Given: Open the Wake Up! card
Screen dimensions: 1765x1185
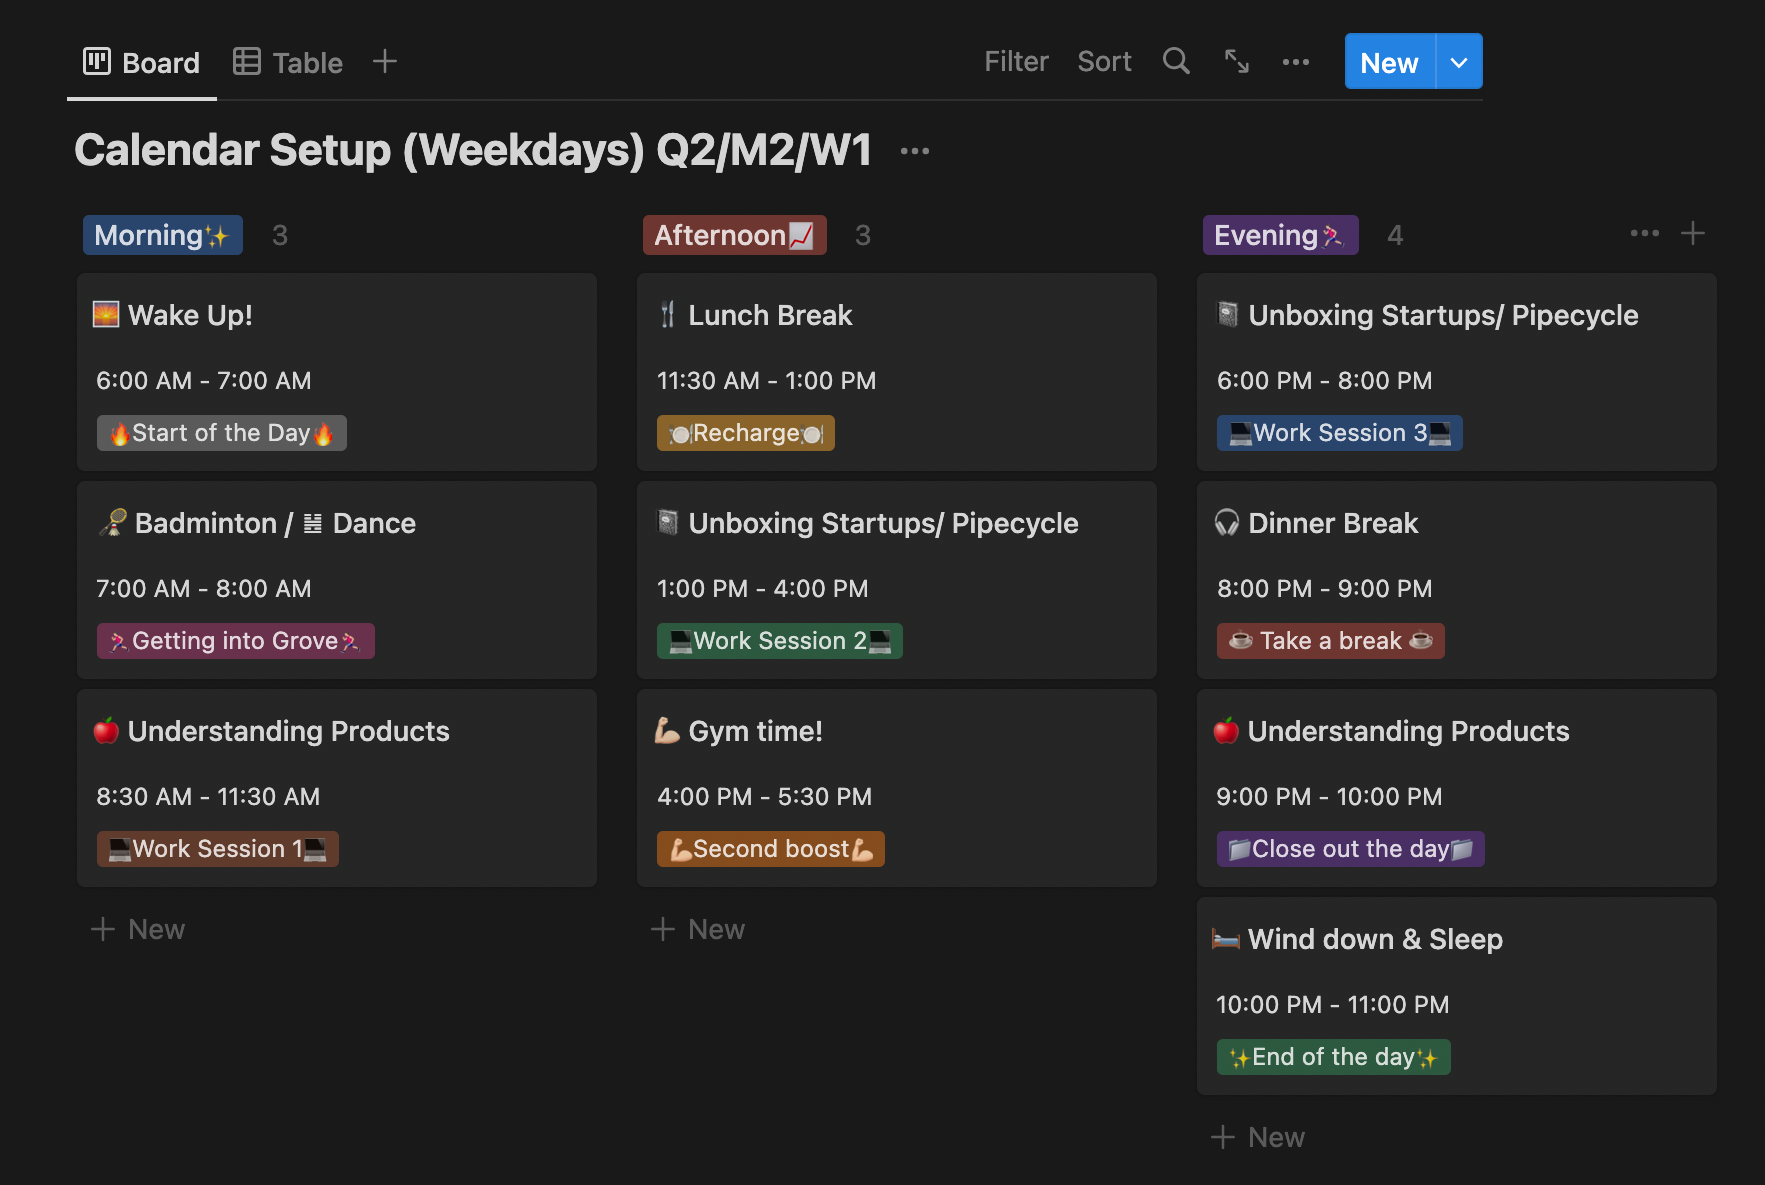Looking at the screenshot, I should coord(337,372).
